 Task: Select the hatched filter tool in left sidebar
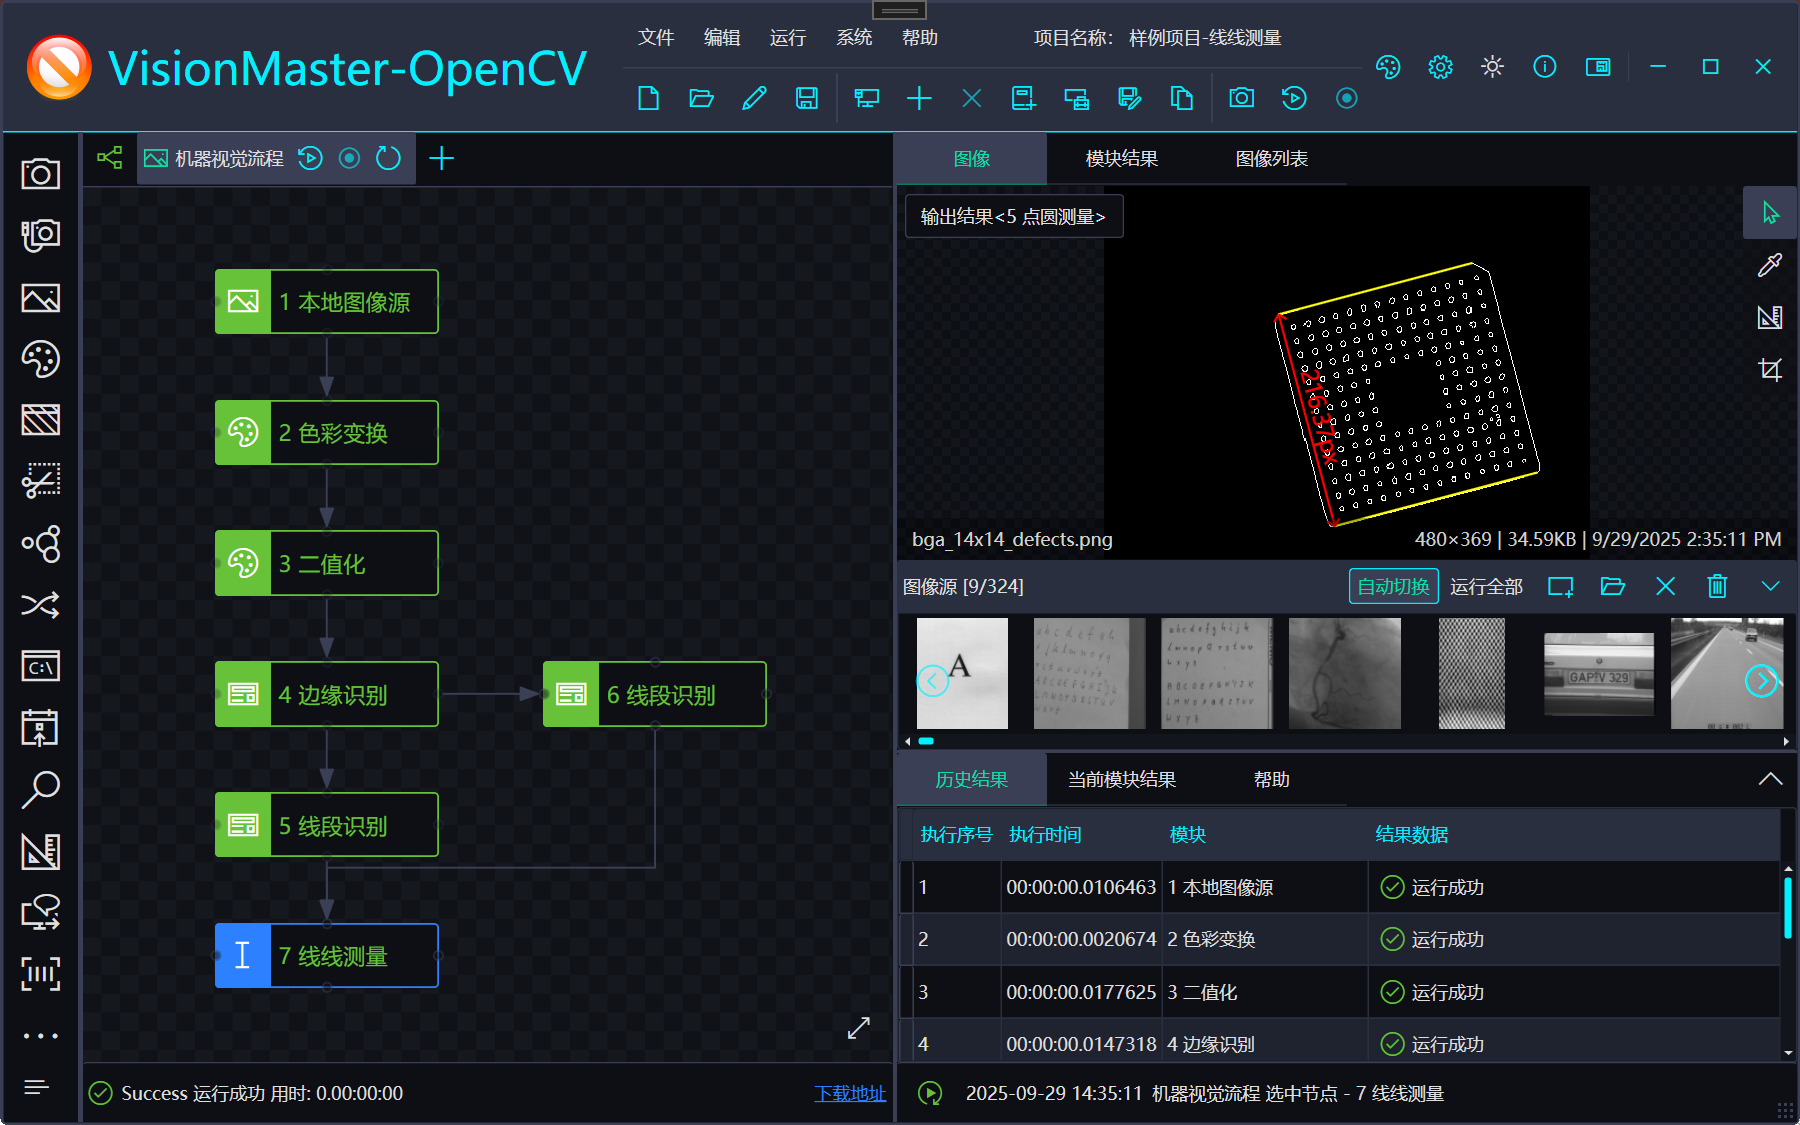41,420
